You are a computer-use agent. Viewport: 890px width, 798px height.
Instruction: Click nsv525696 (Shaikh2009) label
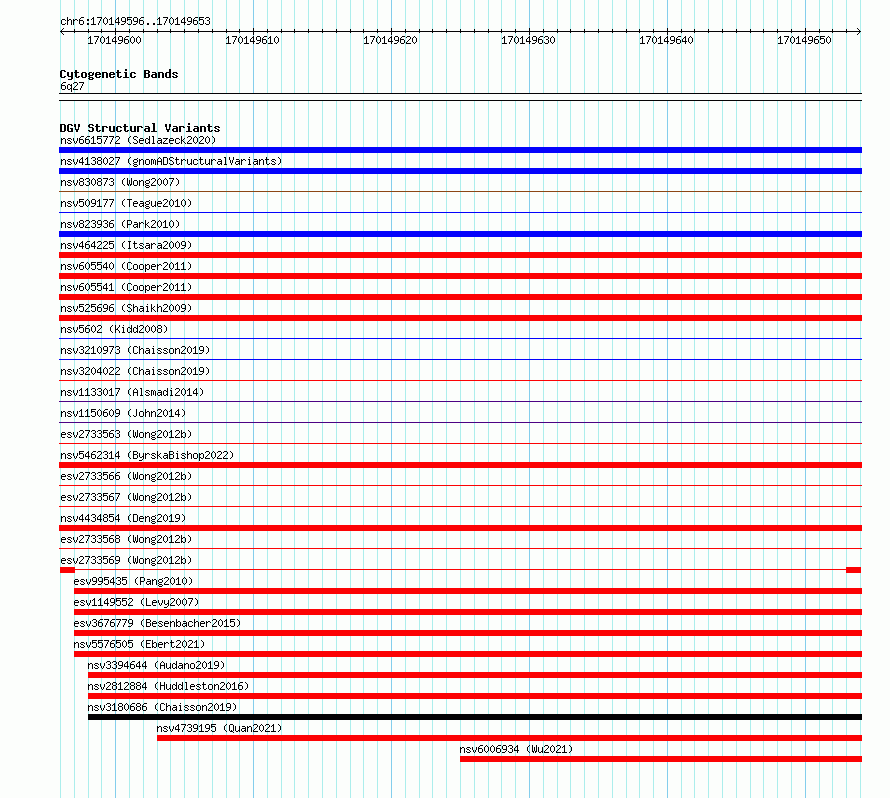(x=126, y=308)
